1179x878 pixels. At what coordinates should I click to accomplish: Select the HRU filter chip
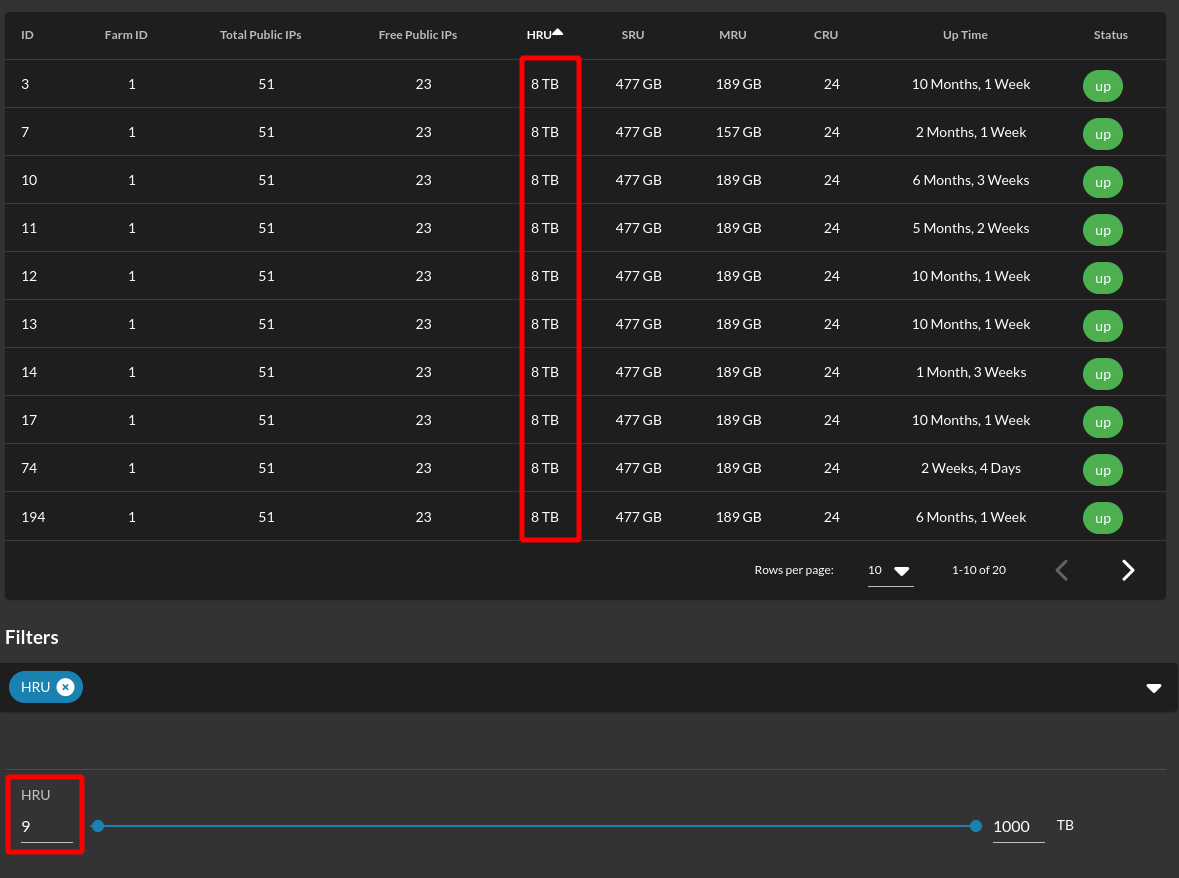point(35,687)
